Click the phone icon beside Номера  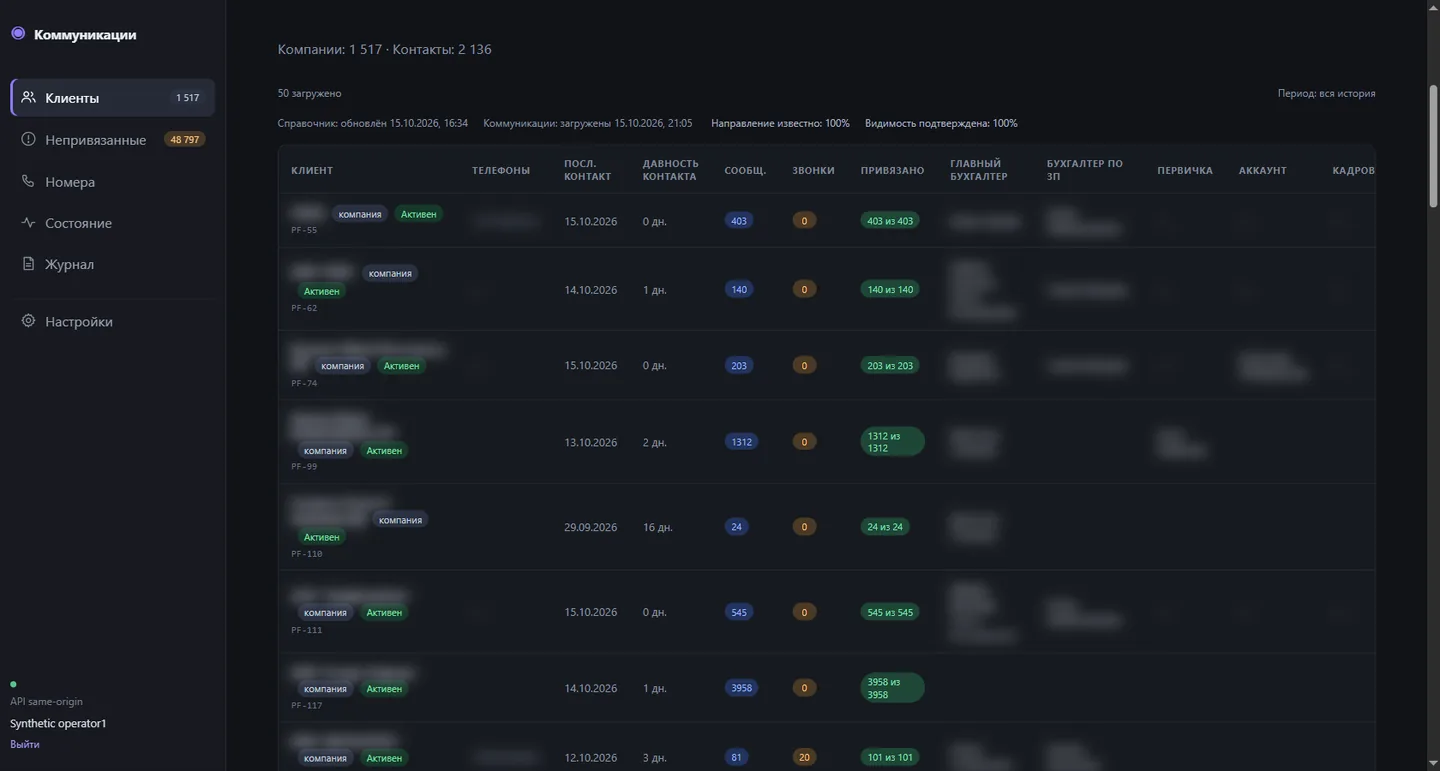(28, 181)
